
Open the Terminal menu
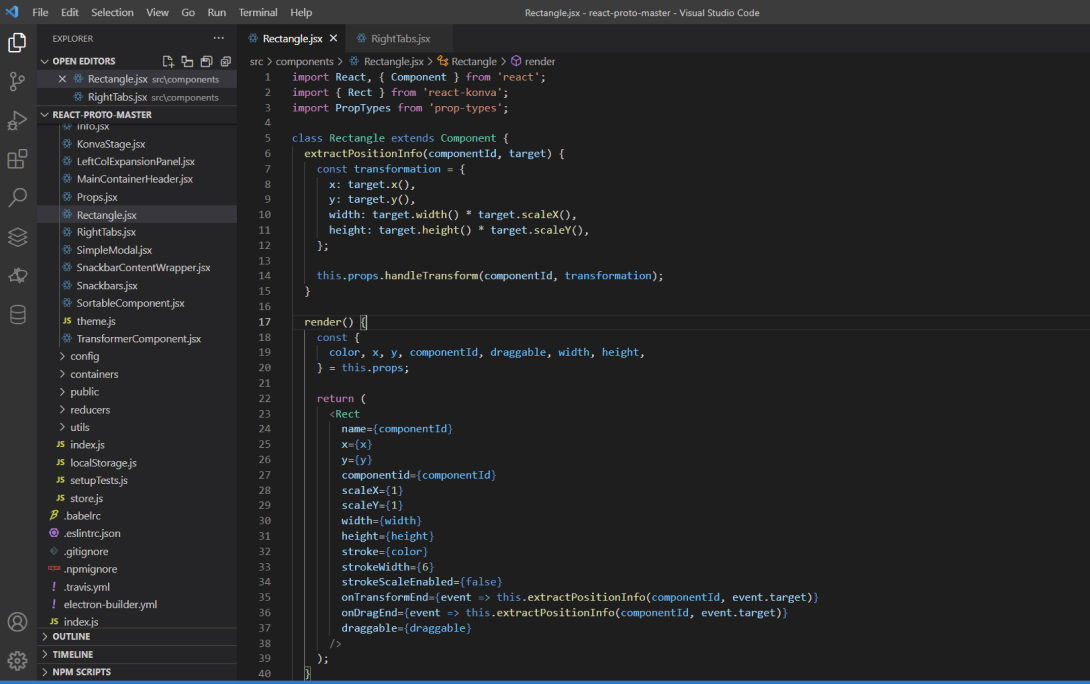click(258, 13)
